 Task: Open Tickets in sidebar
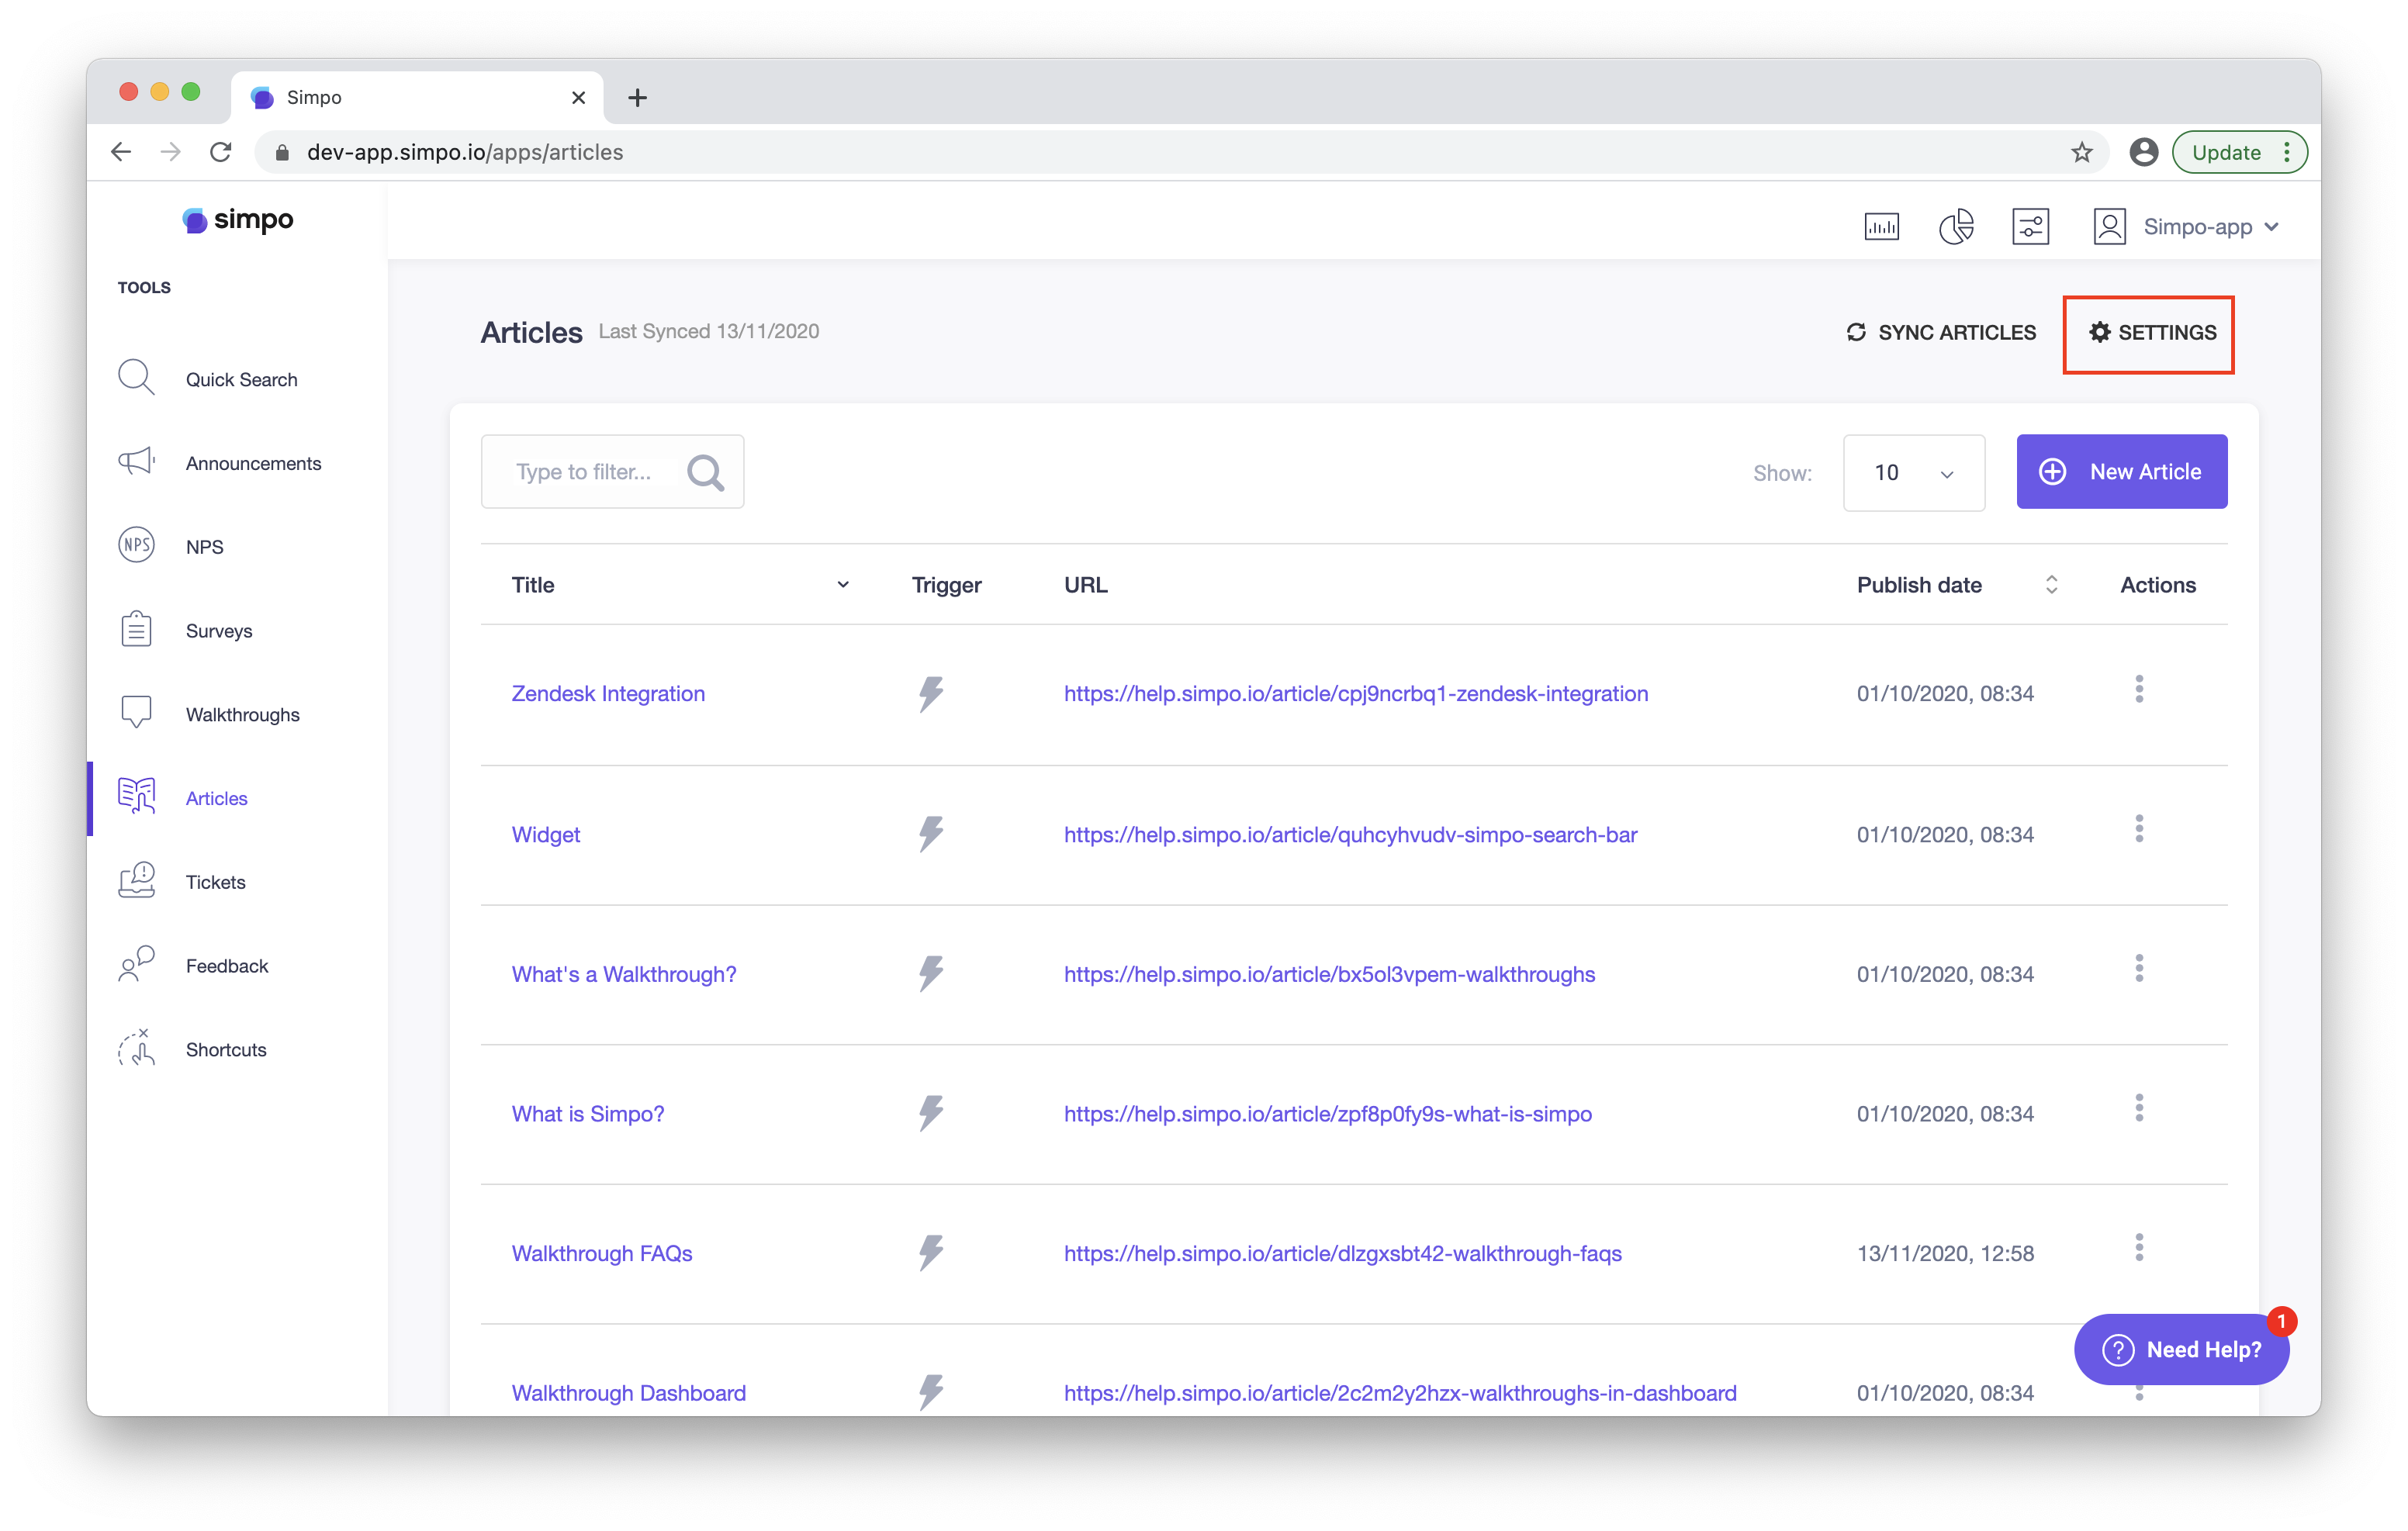click(x=215, y=882)
